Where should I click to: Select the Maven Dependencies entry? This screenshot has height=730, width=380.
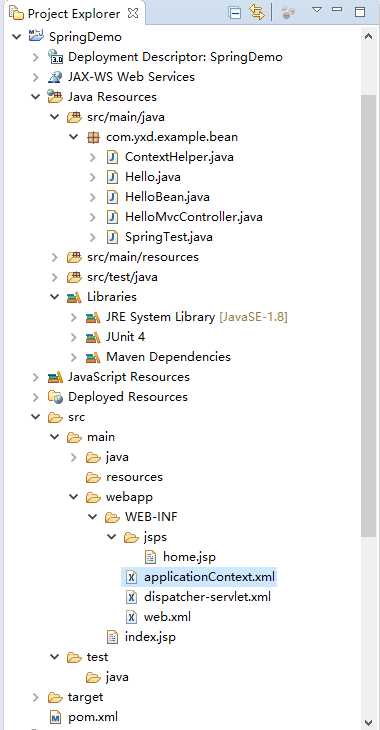point(168,357)
